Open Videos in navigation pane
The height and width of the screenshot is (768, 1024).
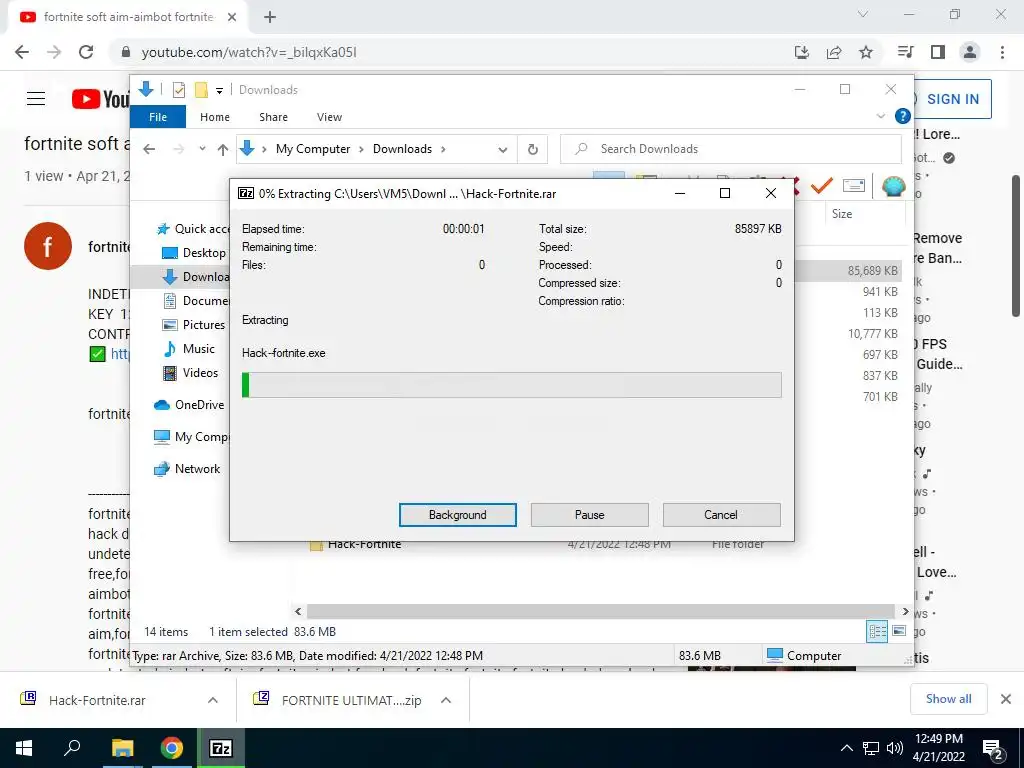190,373
